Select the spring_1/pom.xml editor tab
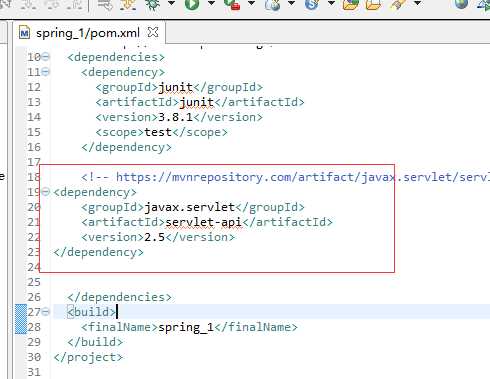Image resolution: width=490 pixels, height=379 pixels. [88, 33]
